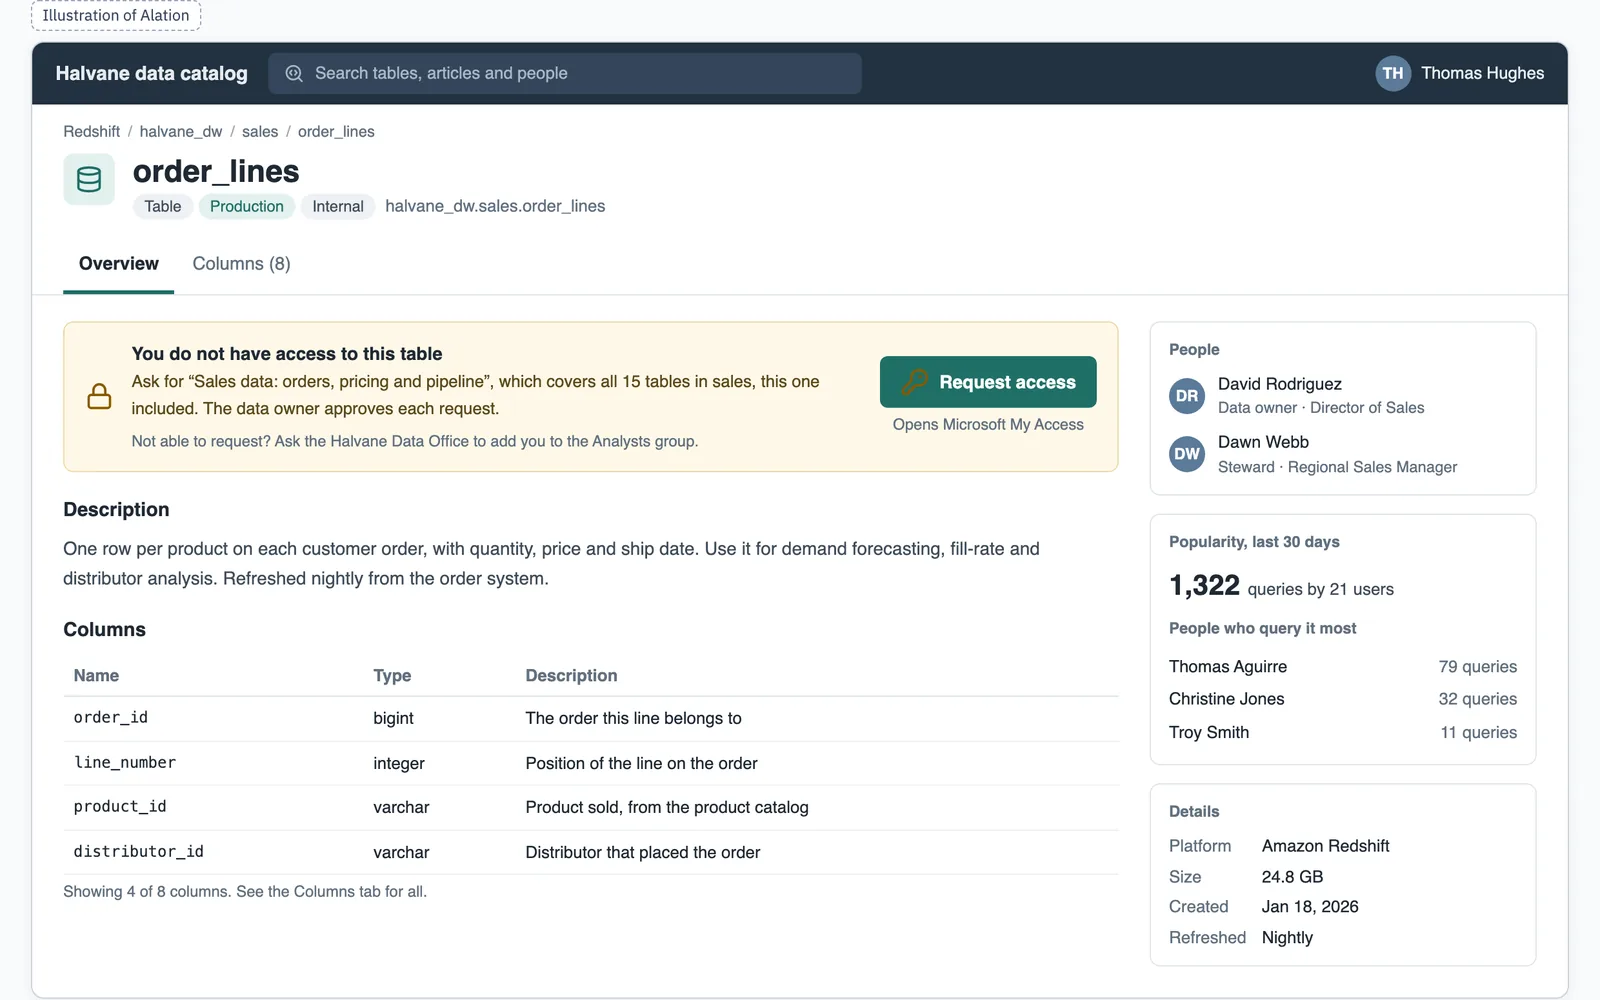Click the Production tag
Screen dimensions: 1600x1000
[x=247, y=206]
